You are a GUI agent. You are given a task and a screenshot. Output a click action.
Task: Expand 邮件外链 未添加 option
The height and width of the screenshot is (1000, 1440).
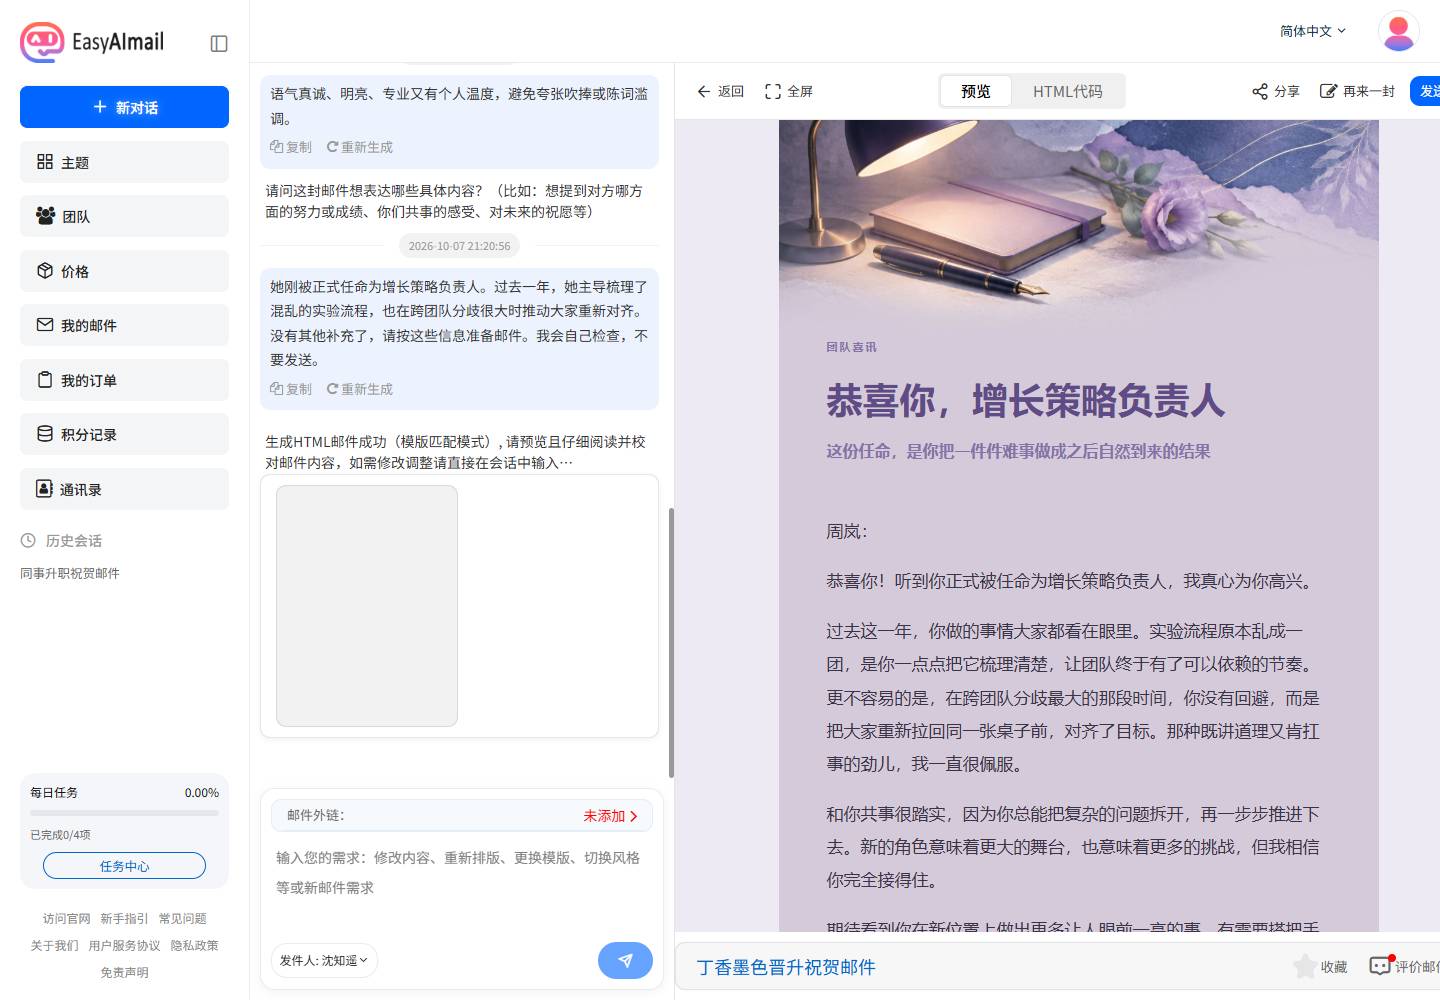pos(611,816)
